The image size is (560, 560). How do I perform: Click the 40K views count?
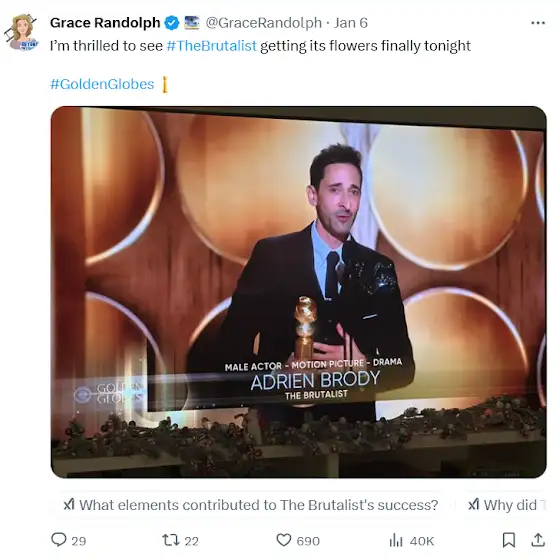[x=422, y=541]
